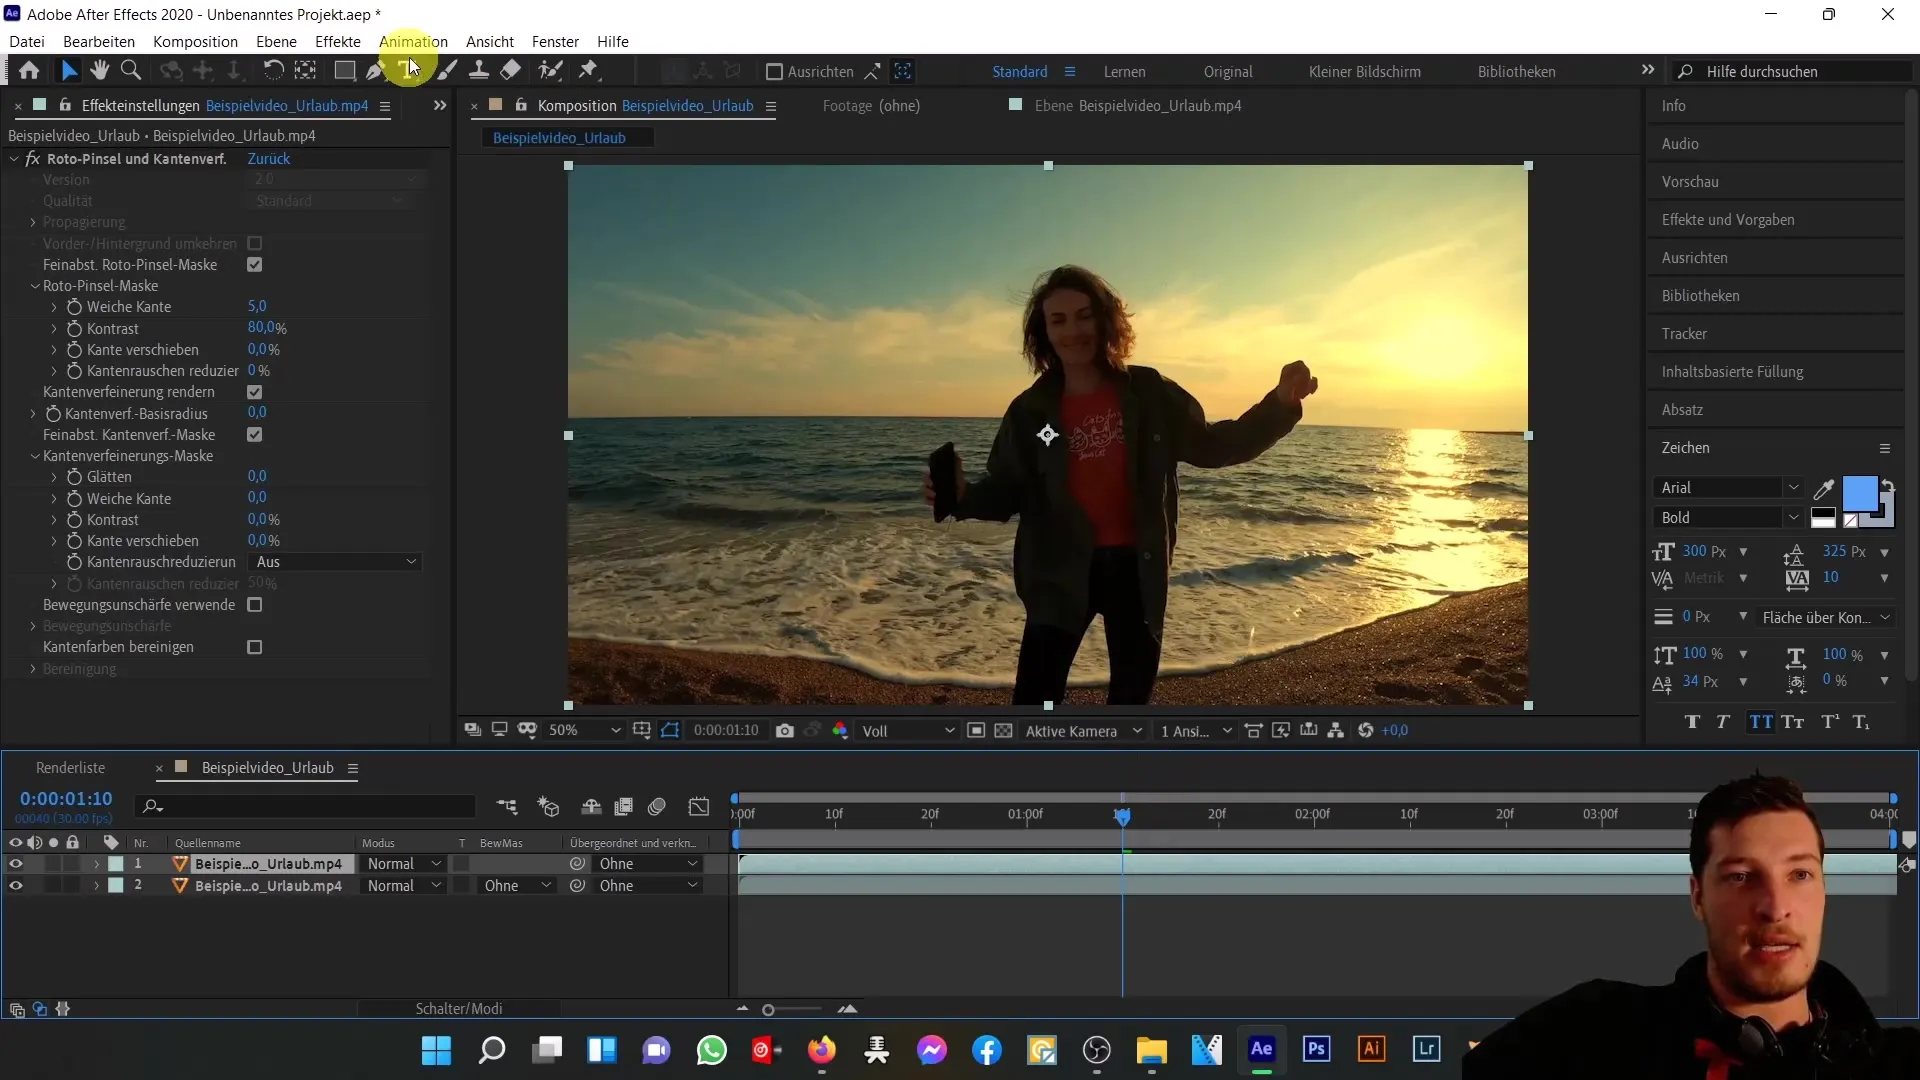Click the reset exposure icon
Viewport: 1920px width, 1080px height.
tap(1366, 731)
